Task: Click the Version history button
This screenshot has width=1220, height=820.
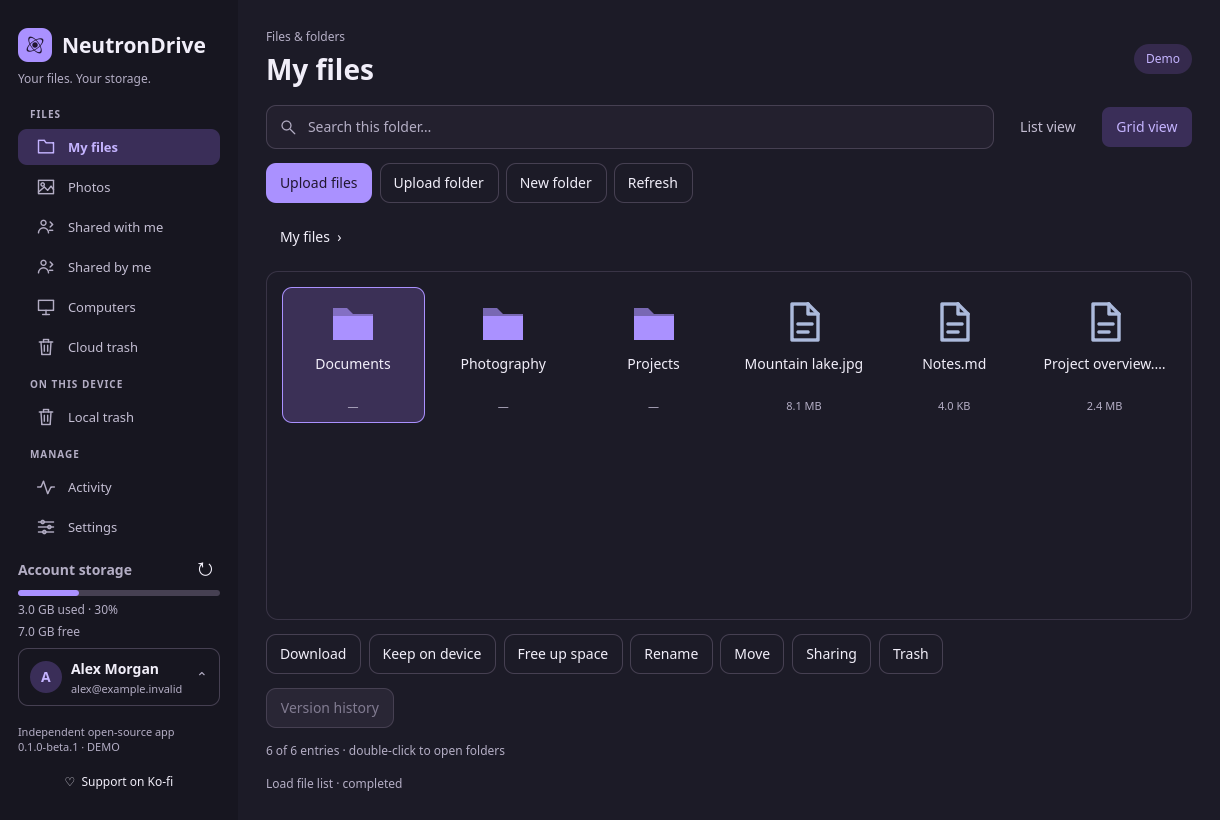Action: [330, 708]
